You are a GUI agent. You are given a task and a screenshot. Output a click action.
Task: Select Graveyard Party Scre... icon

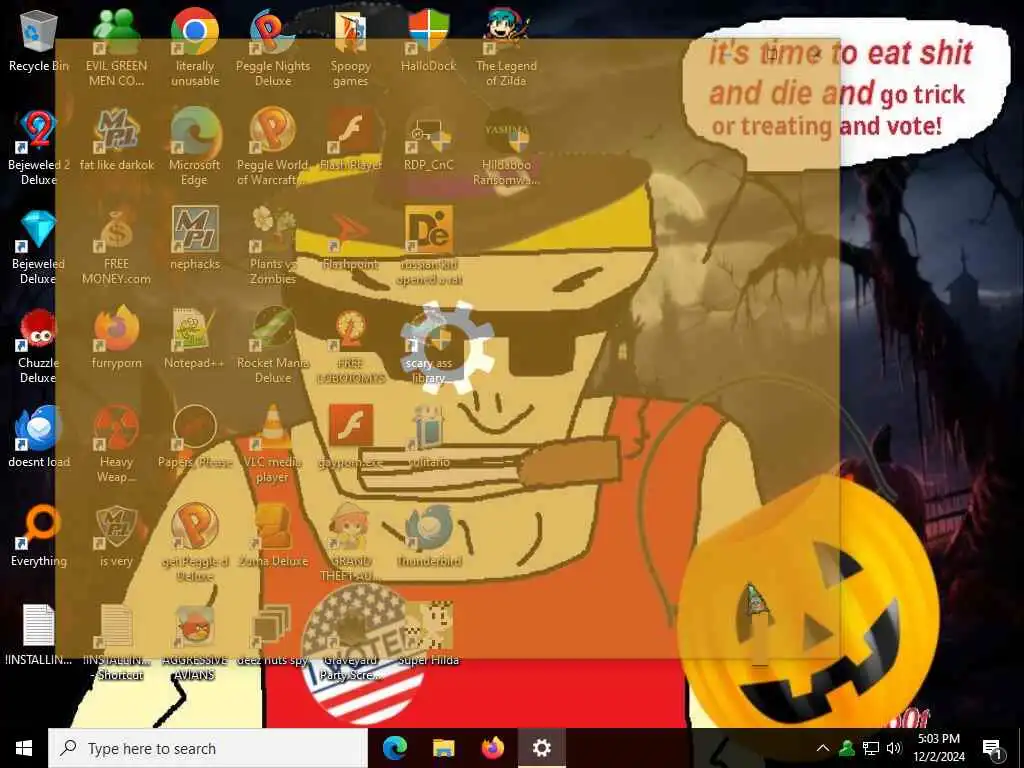350,643
